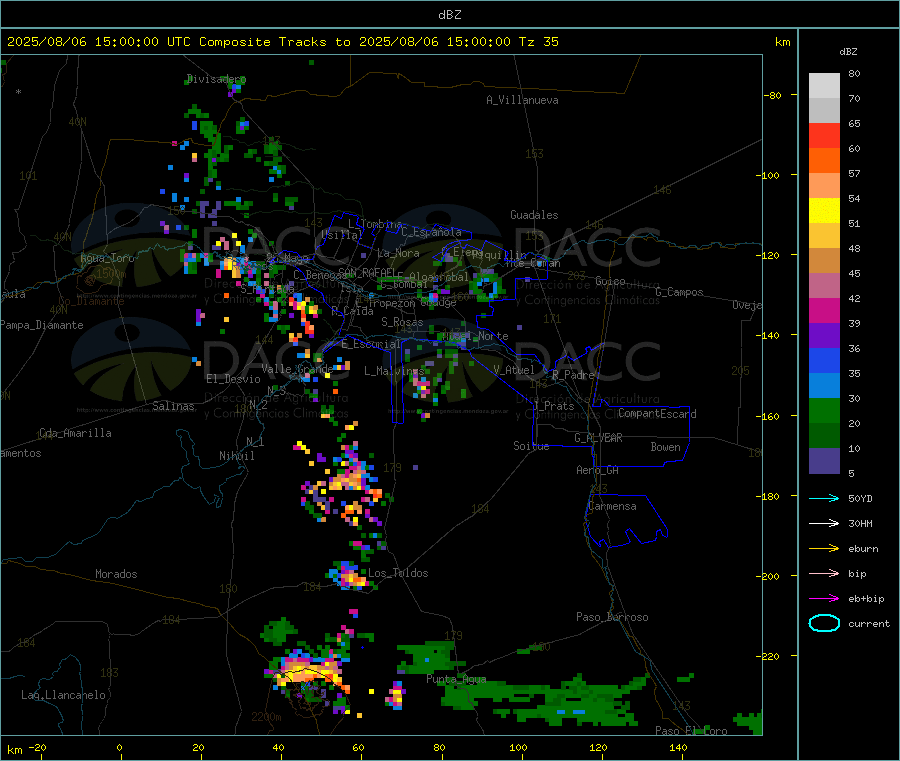Image resolution: width=900 pixels, height=761 pixels.
Task: Click the 'Carmensa' map label
Action: [612, 506]
